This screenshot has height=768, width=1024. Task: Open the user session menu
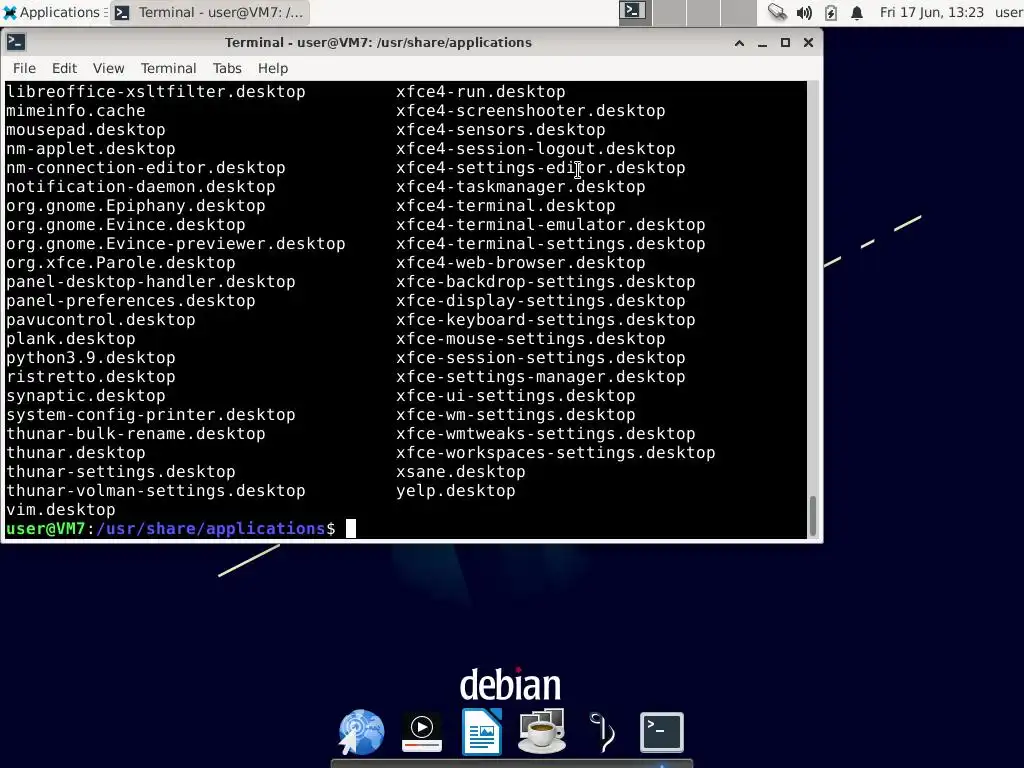click(1009, 12)
